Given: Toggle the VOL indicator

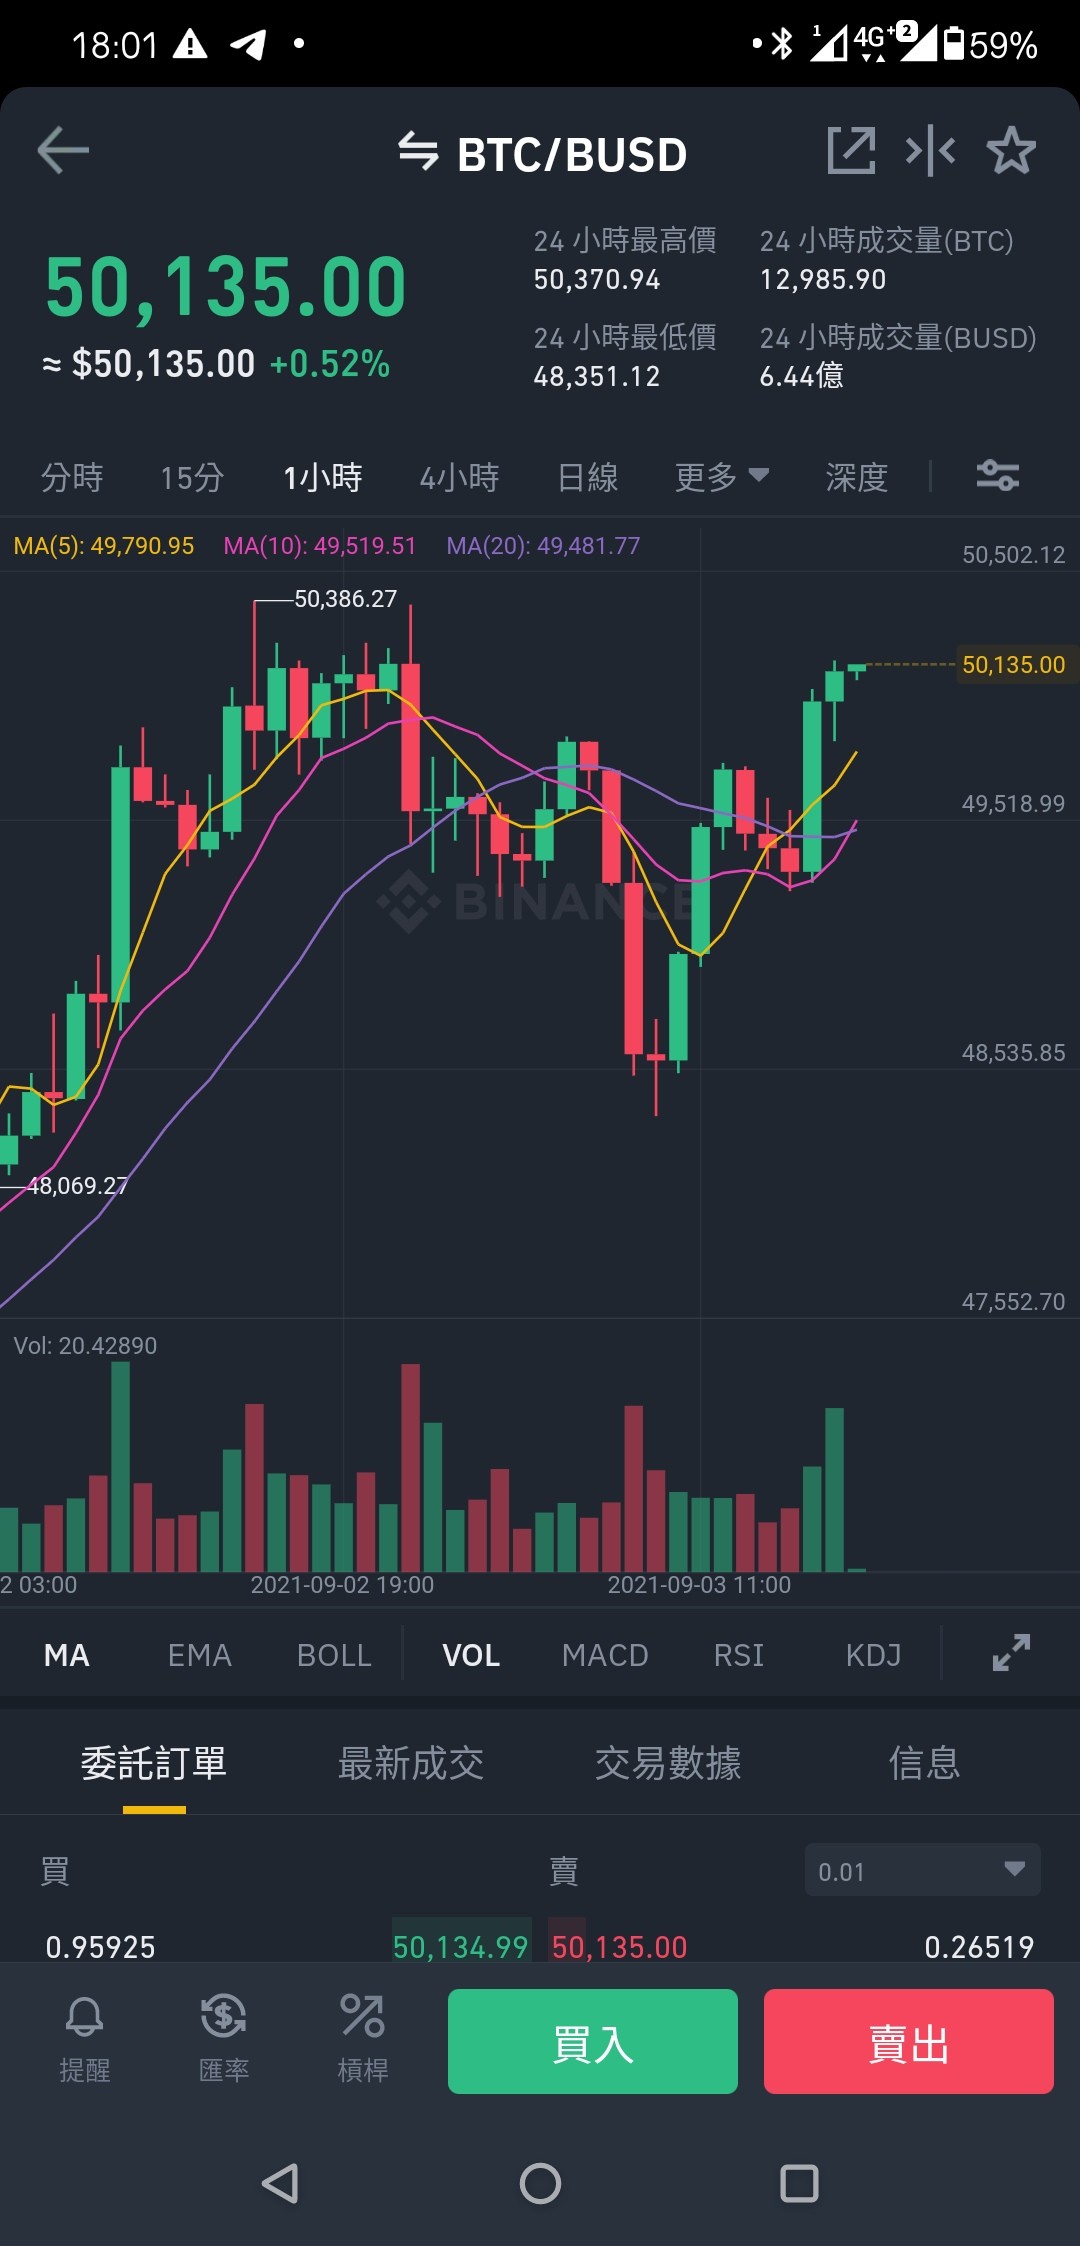Looking at the screenshot, I should [x=471, y=1655].
